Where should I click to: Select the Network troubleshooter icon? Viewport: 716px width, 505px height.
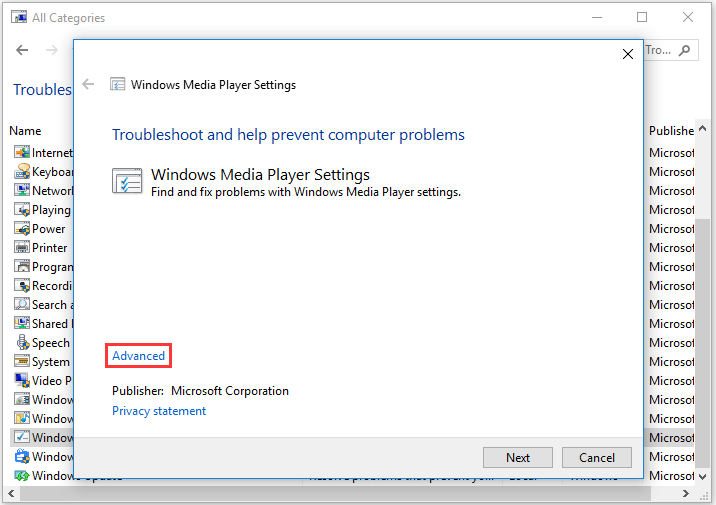pyautogui.click(x=21, y=190)
